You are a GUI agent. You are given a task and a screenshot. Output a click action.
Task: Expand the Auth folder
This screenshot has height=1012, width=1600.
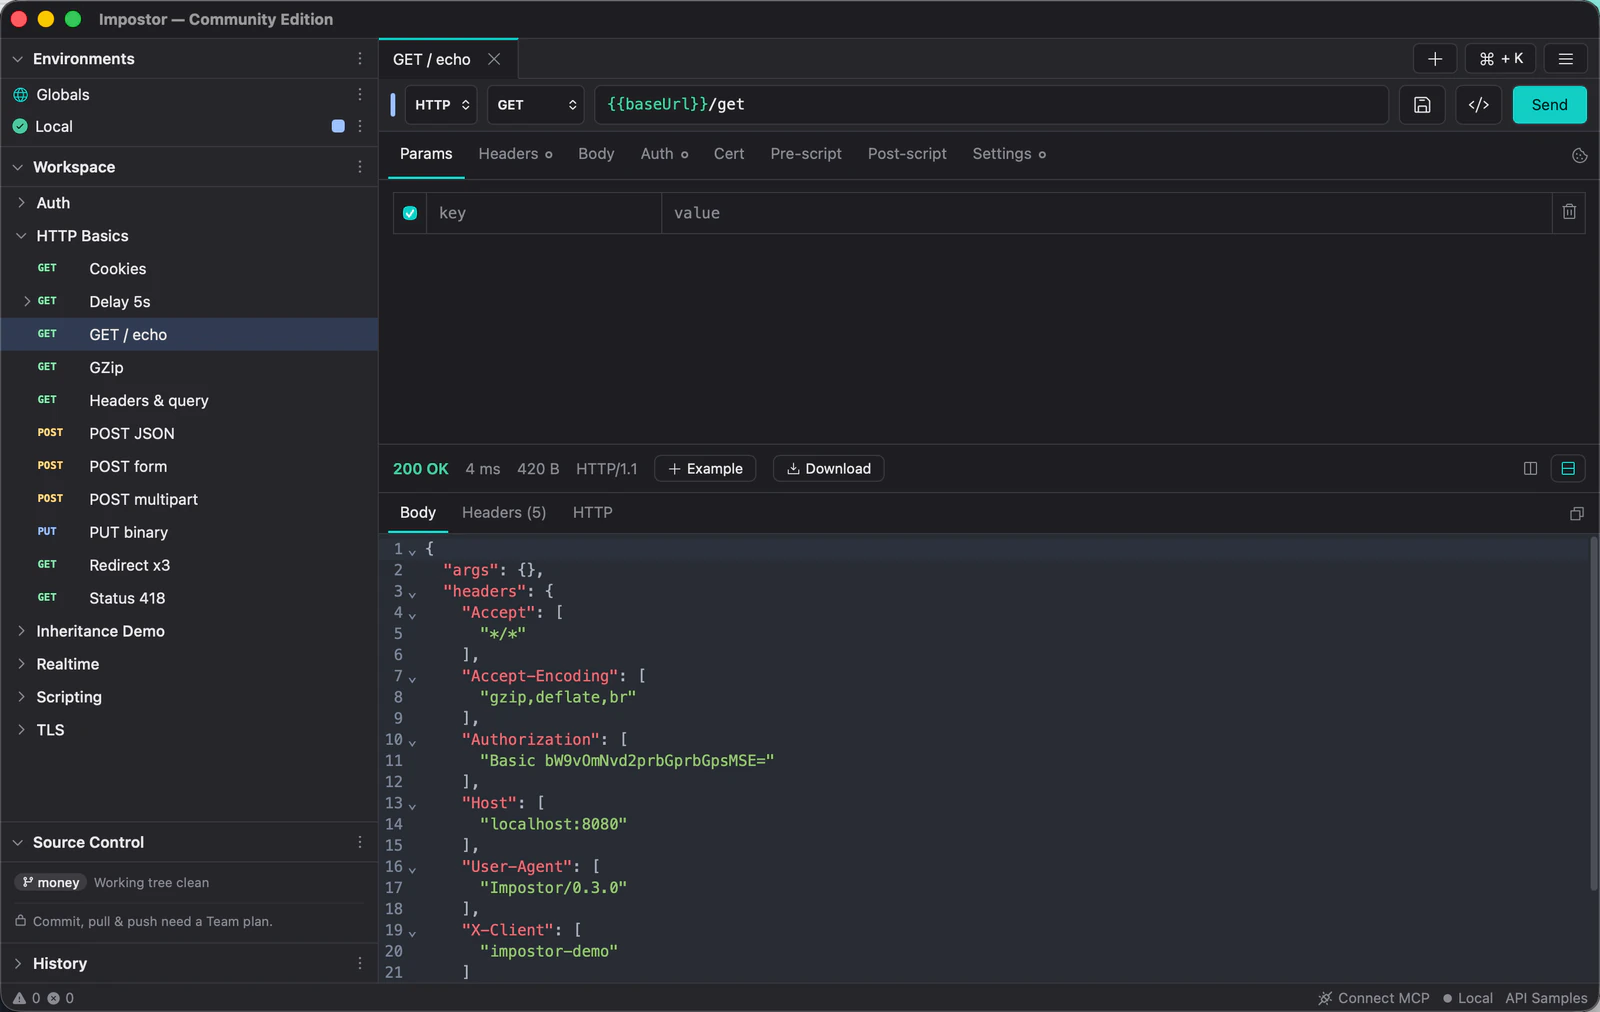(21, 202)
